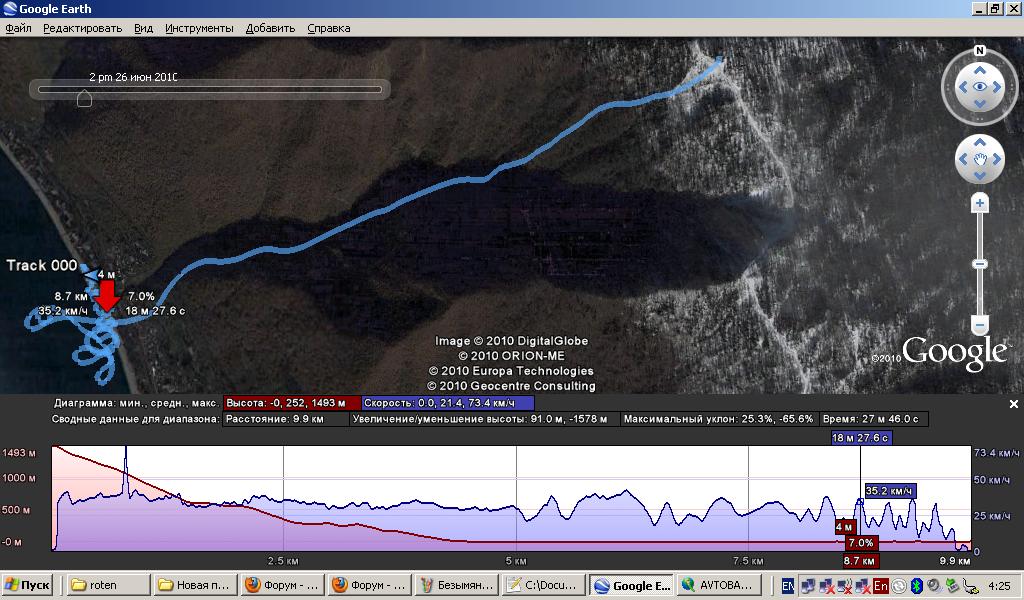Toggle the Высота elevation graph legend
Viewport: 1024px width, 600px height.
[x=292, y=403]
